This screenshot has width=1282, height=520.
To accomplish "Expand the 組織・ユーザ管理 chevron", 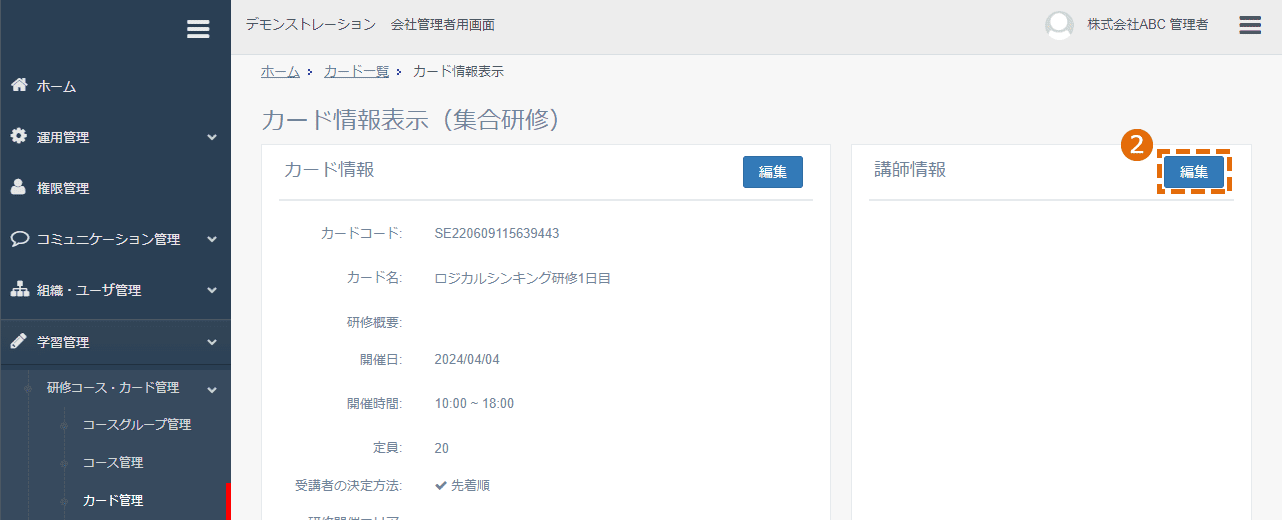I will 212,291.
